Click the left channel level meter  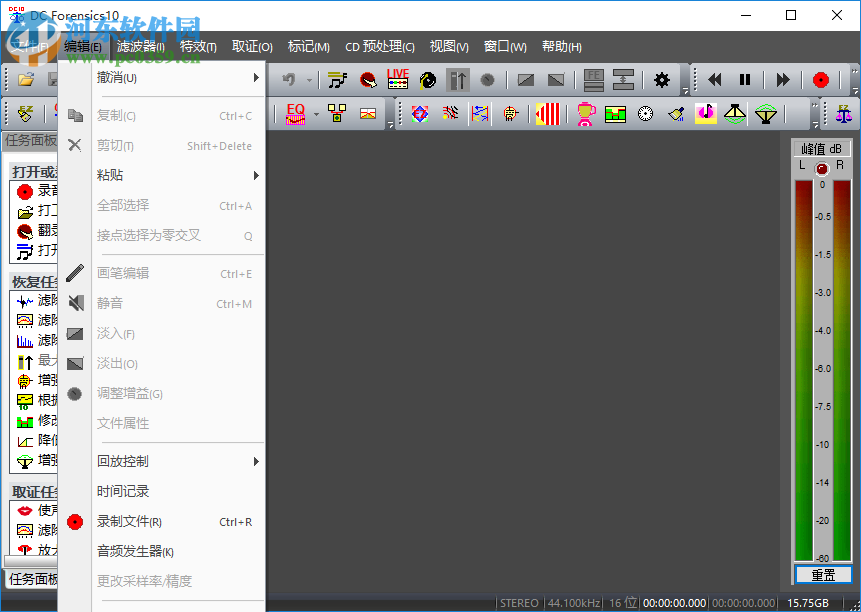click(x=803, y=370)
